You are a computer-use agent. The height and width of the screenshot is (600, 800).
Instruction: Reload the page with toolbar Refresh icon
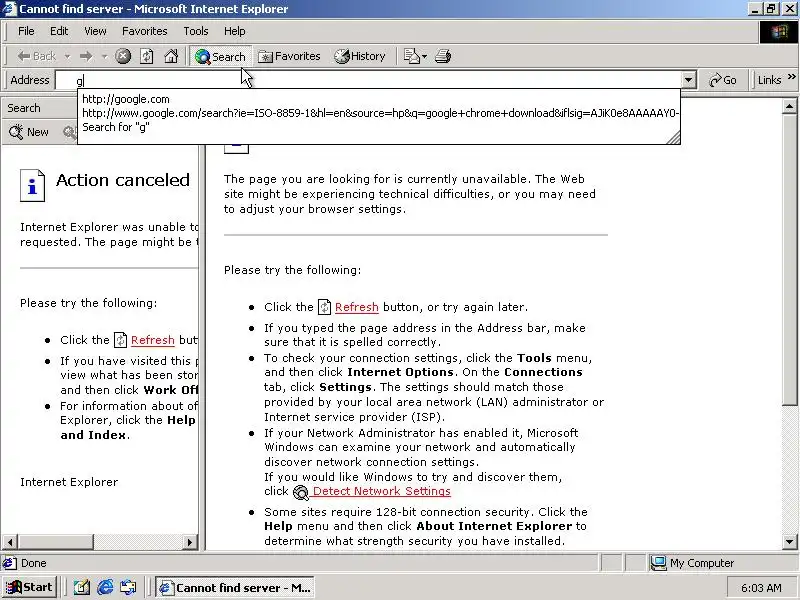(x=146, y=56)
